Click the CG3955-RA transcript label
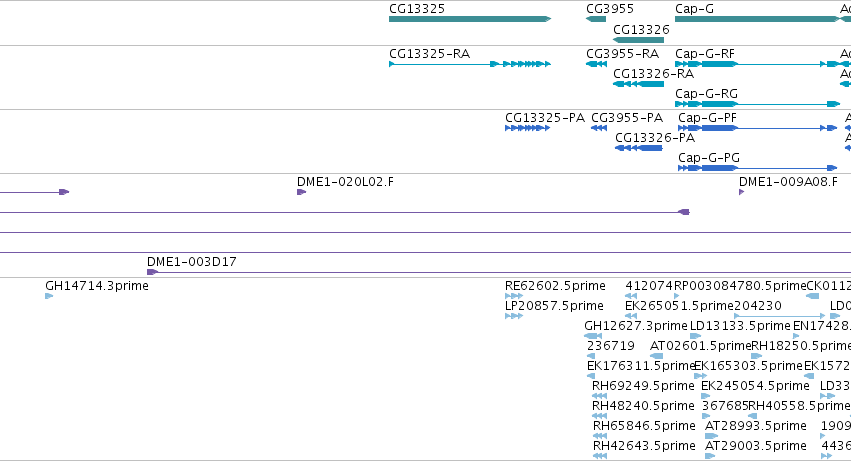Screen dimensions: 851x461 622,54
